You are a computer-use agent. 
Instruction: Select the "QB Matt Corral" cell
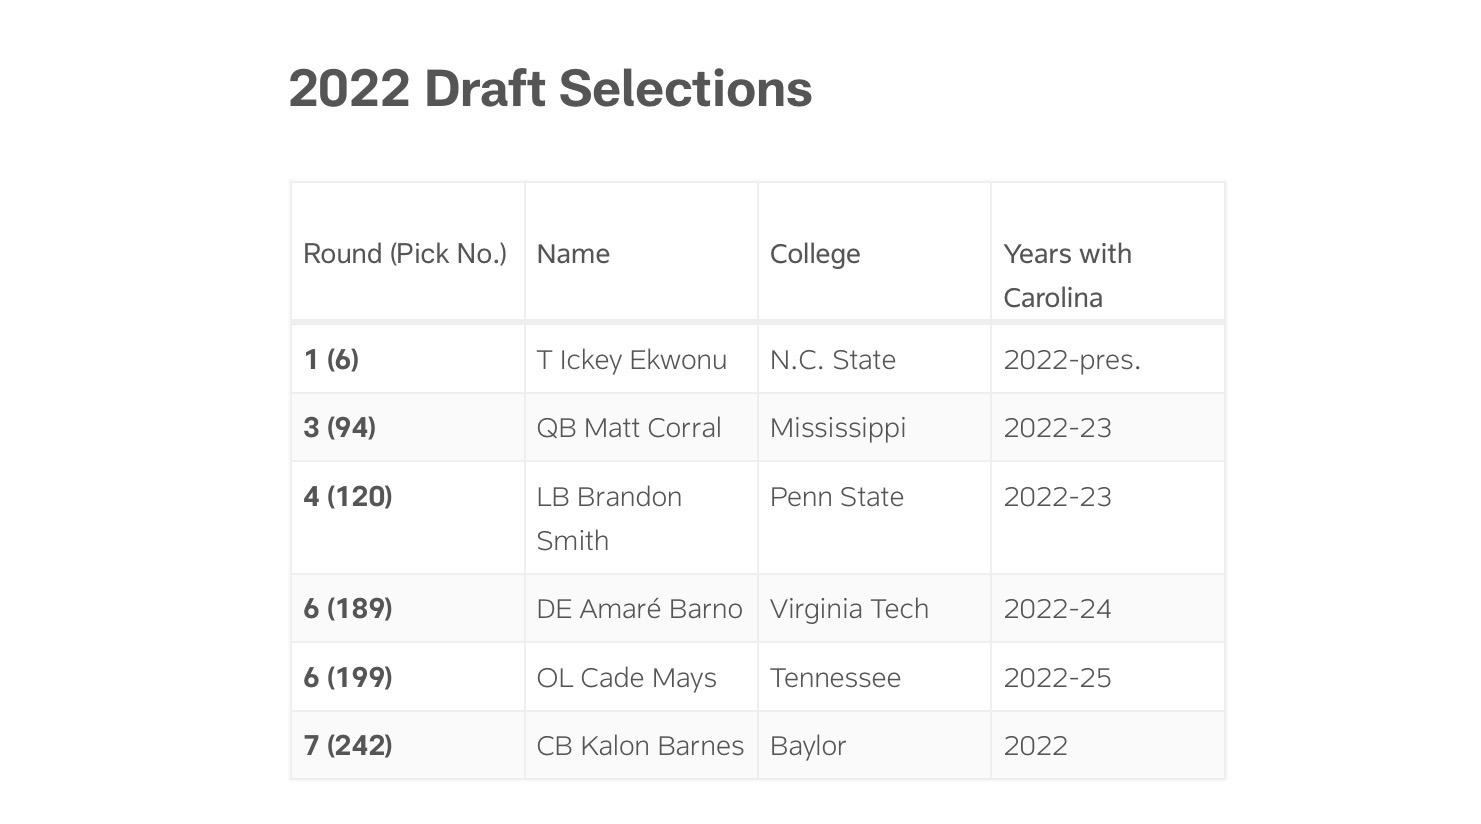point(628,428)
